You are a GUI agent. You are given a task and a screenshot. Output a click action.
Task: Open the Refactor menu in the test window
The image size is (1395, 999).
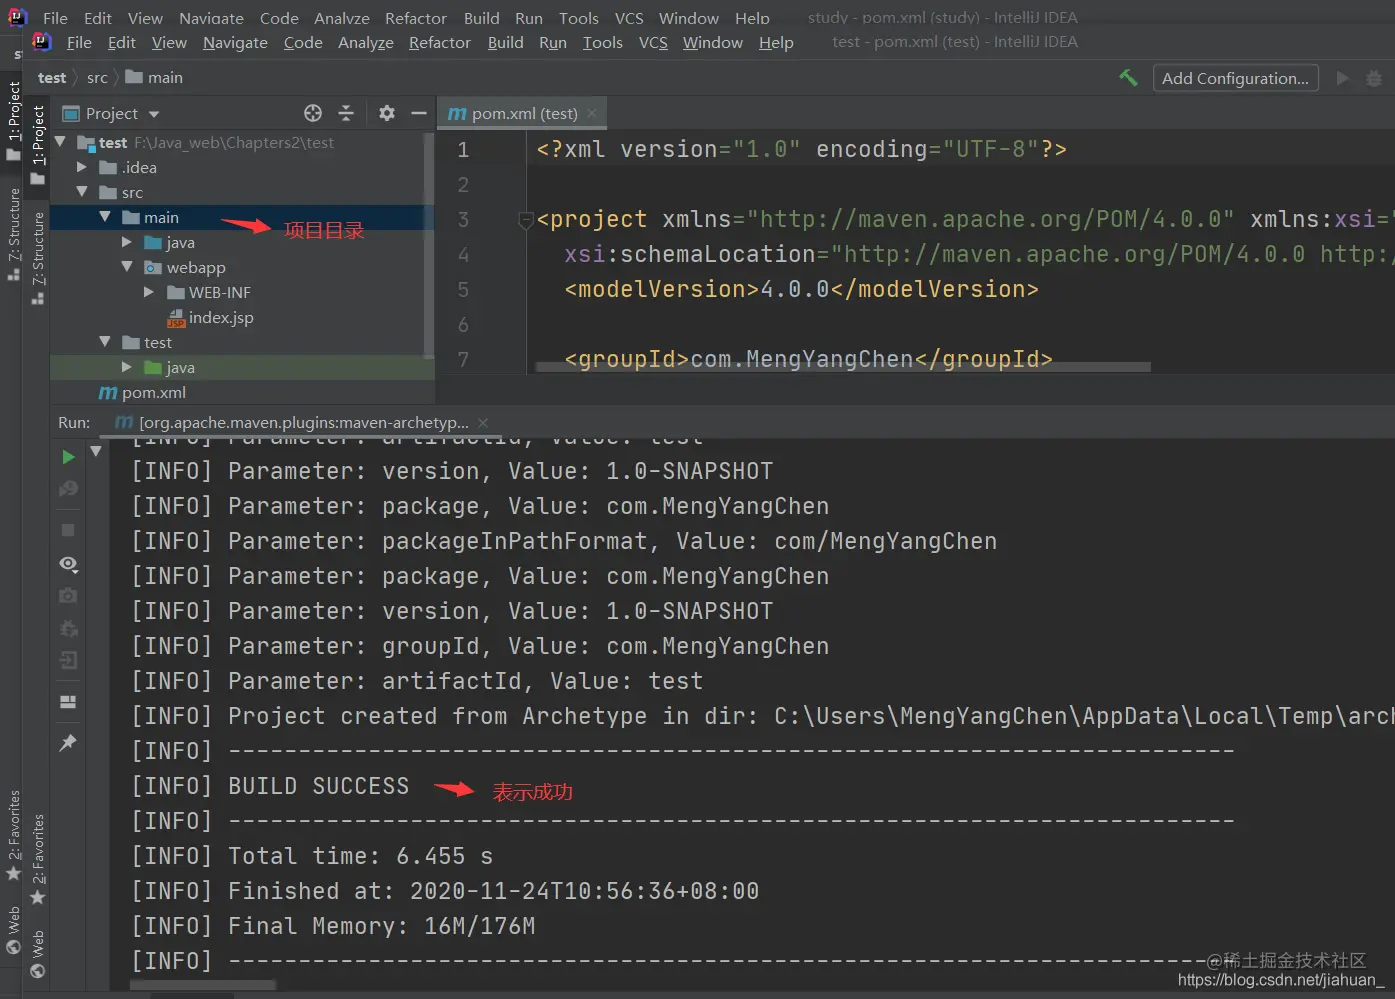pos(439,42)
